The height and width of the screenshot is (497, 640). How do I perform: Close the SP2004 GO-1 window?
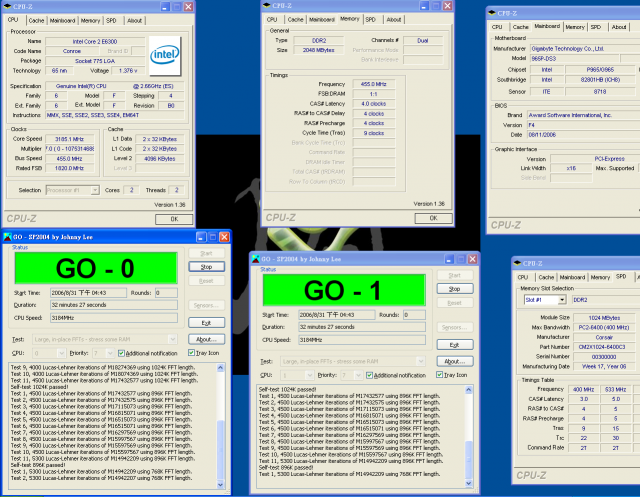[473, 259]
